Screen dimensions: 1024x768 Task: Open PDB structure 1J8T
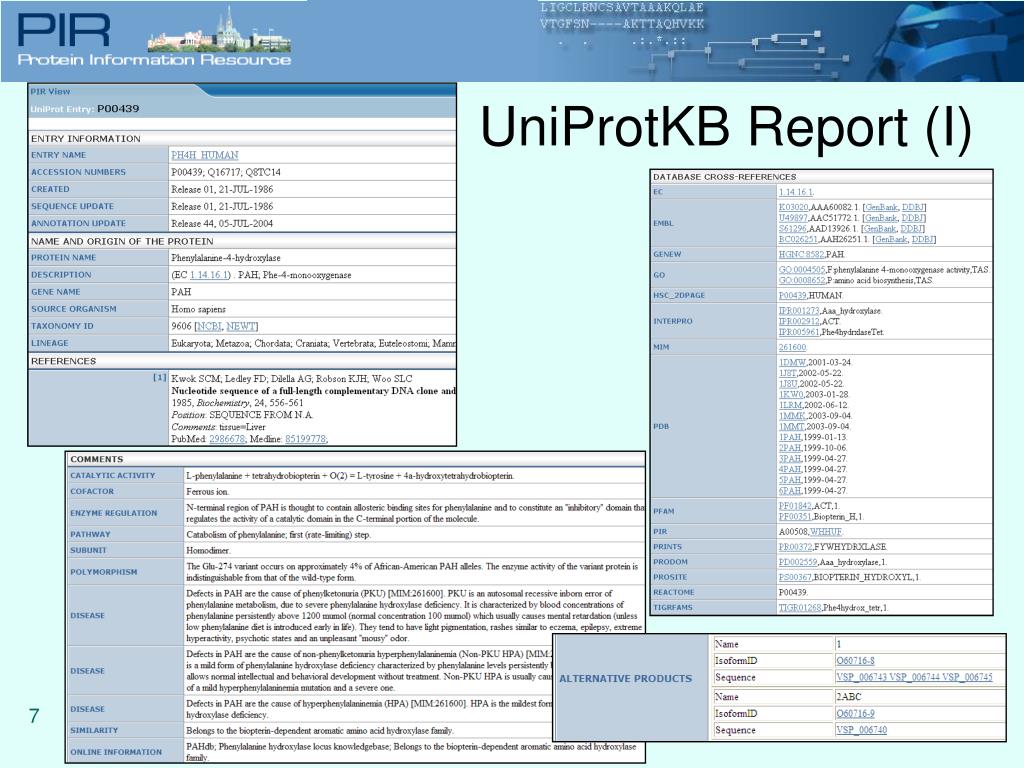pos(788,373)
